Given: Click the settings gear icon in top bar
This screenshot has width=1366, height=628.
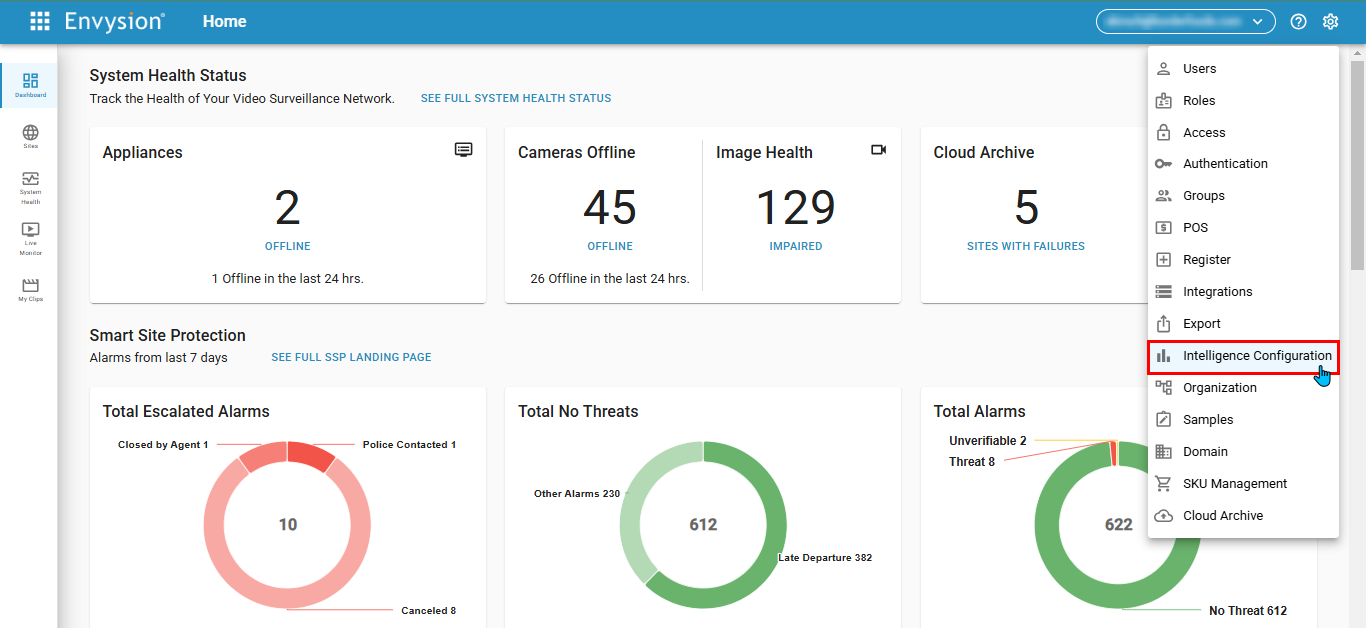Looking at the screenshot, I should click(x=1330, y=21).
